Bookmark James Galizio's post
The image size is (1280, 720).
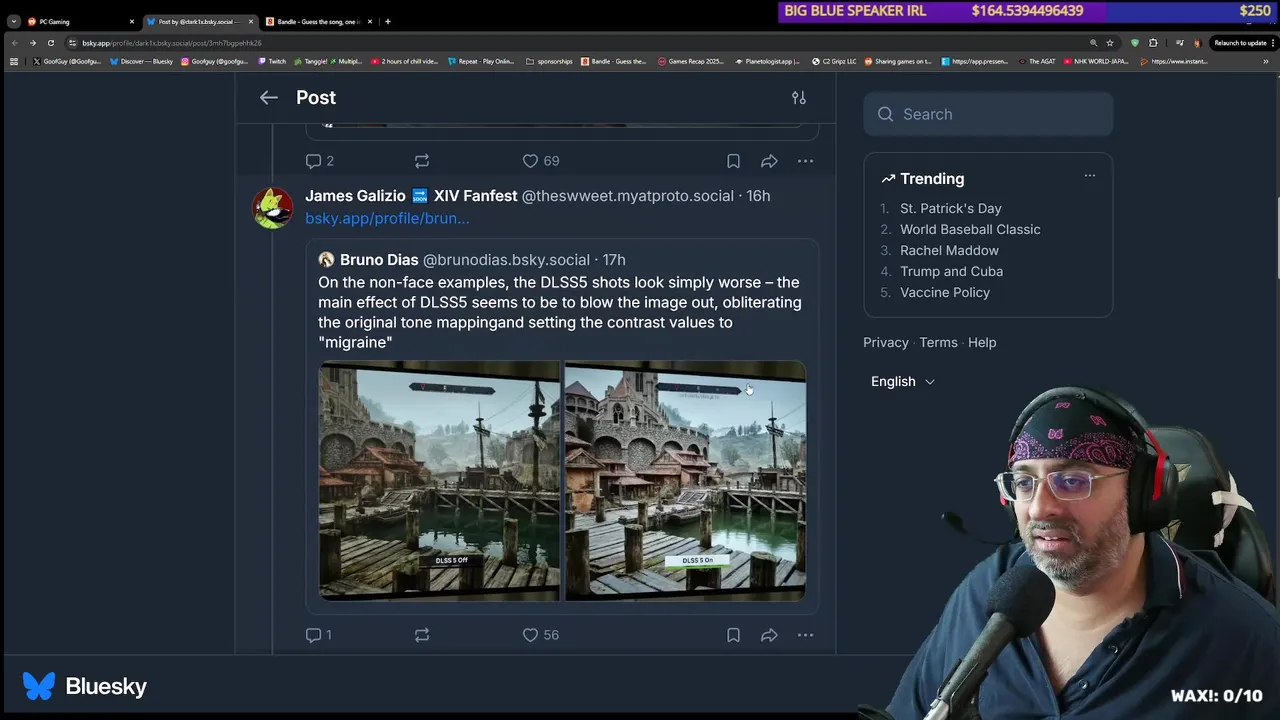[733, 634]
